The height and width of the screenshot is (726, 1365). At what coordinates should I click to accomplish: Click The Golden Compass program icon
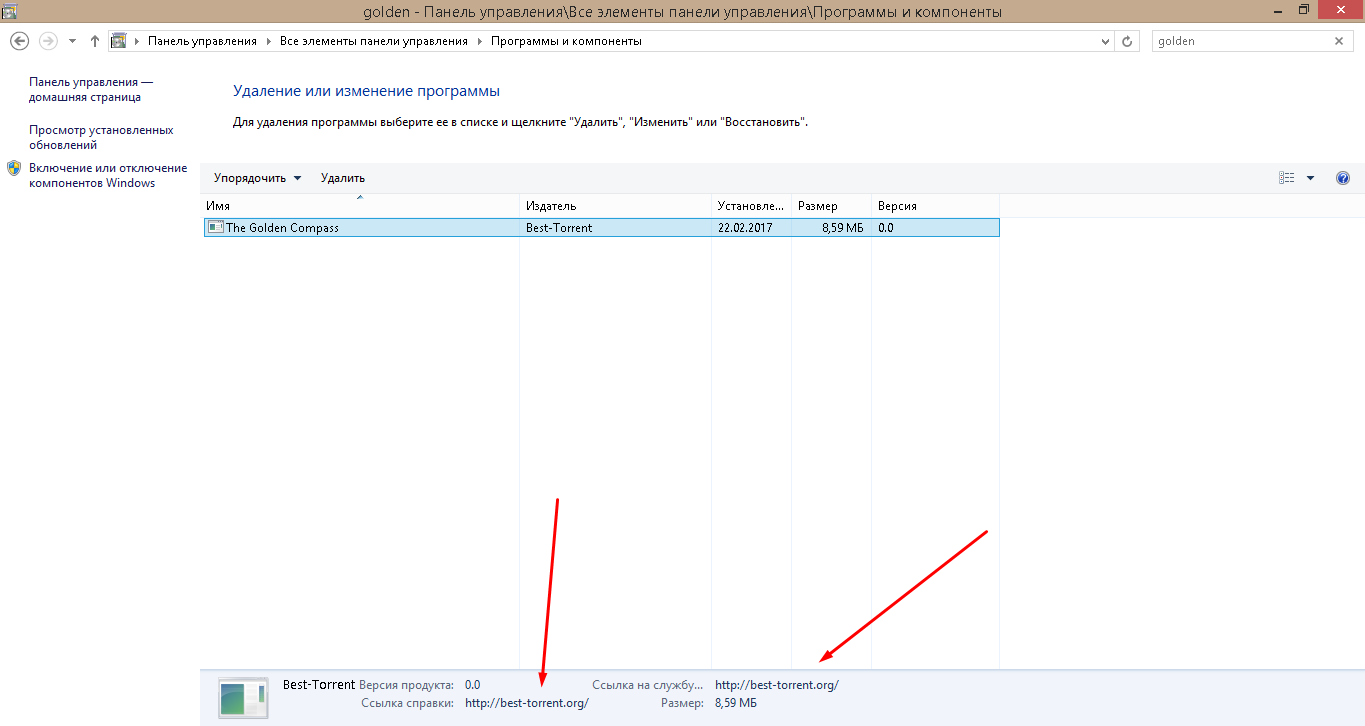point(215,227)
